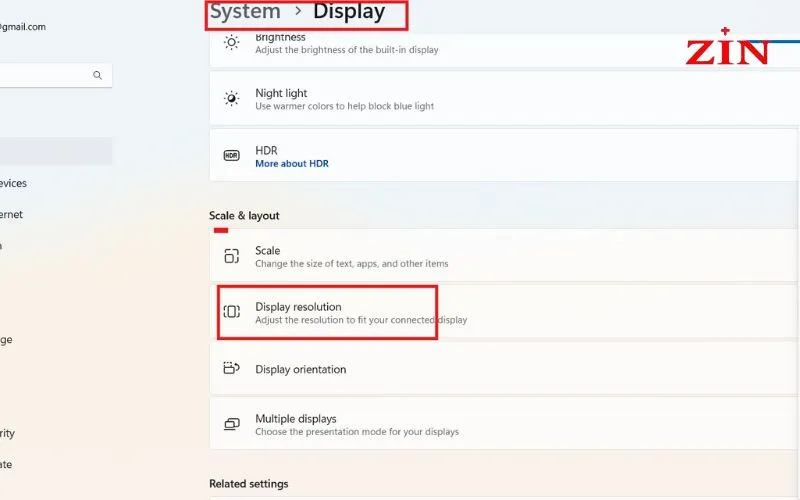Open the sidebar item ending in "ernet"
Screen dimensions: 800x500
pyautogui.click(x=12, y=214)
